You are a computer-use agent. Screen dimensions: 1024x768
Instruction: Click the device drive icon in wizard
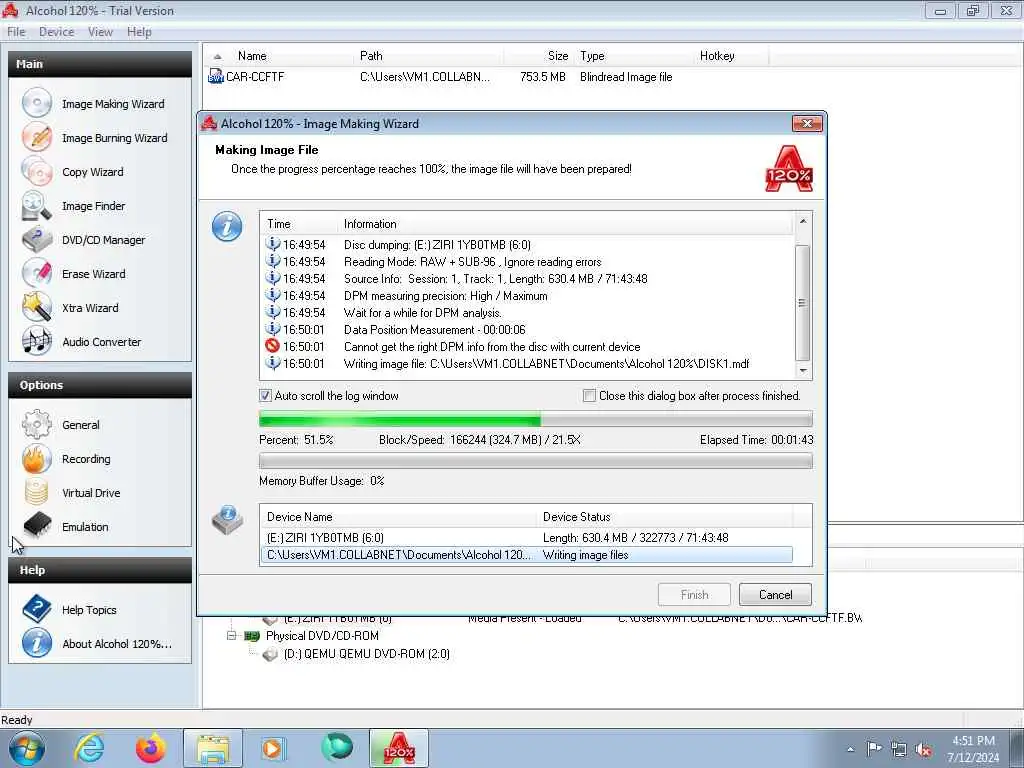coord(227,520)
